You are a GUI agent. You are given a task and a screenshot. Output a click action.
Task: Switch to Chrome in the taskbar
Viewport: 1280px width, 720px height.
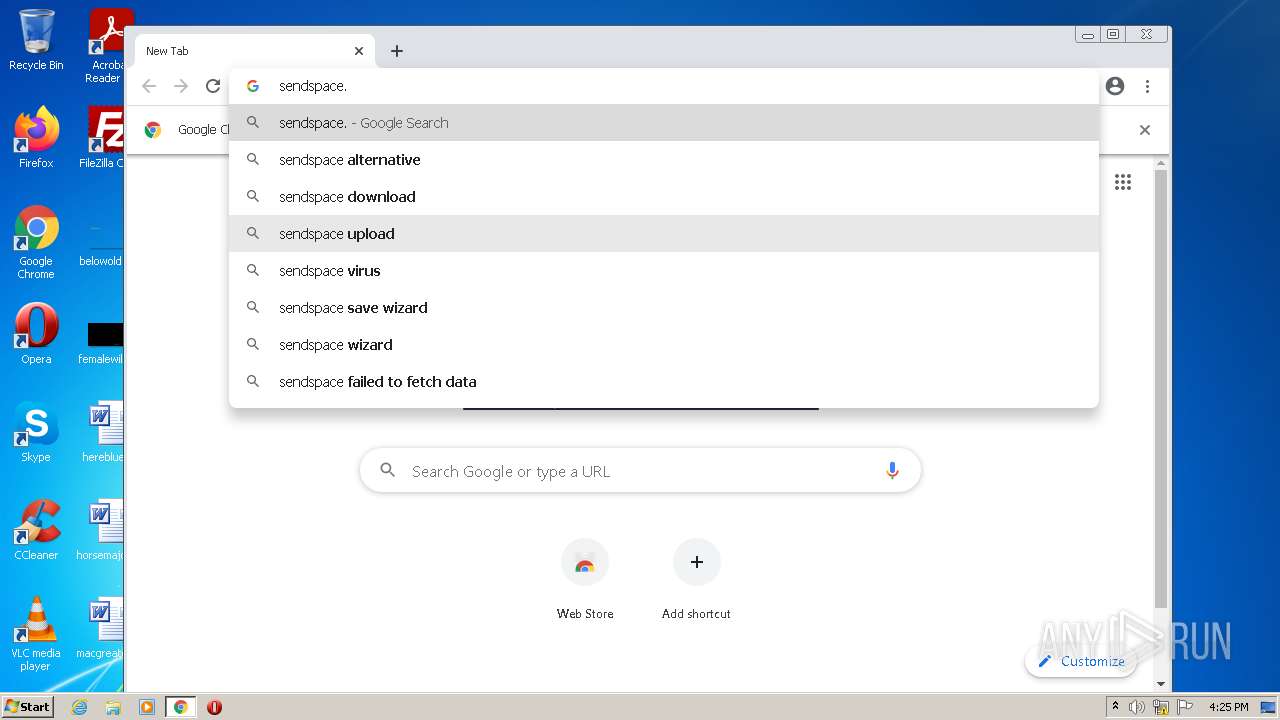[x=181, y=707]
